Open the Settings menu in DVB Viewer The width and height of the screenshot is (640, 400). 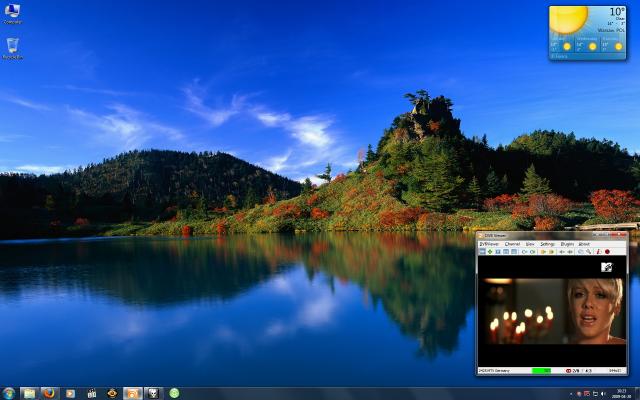(547, 244)
